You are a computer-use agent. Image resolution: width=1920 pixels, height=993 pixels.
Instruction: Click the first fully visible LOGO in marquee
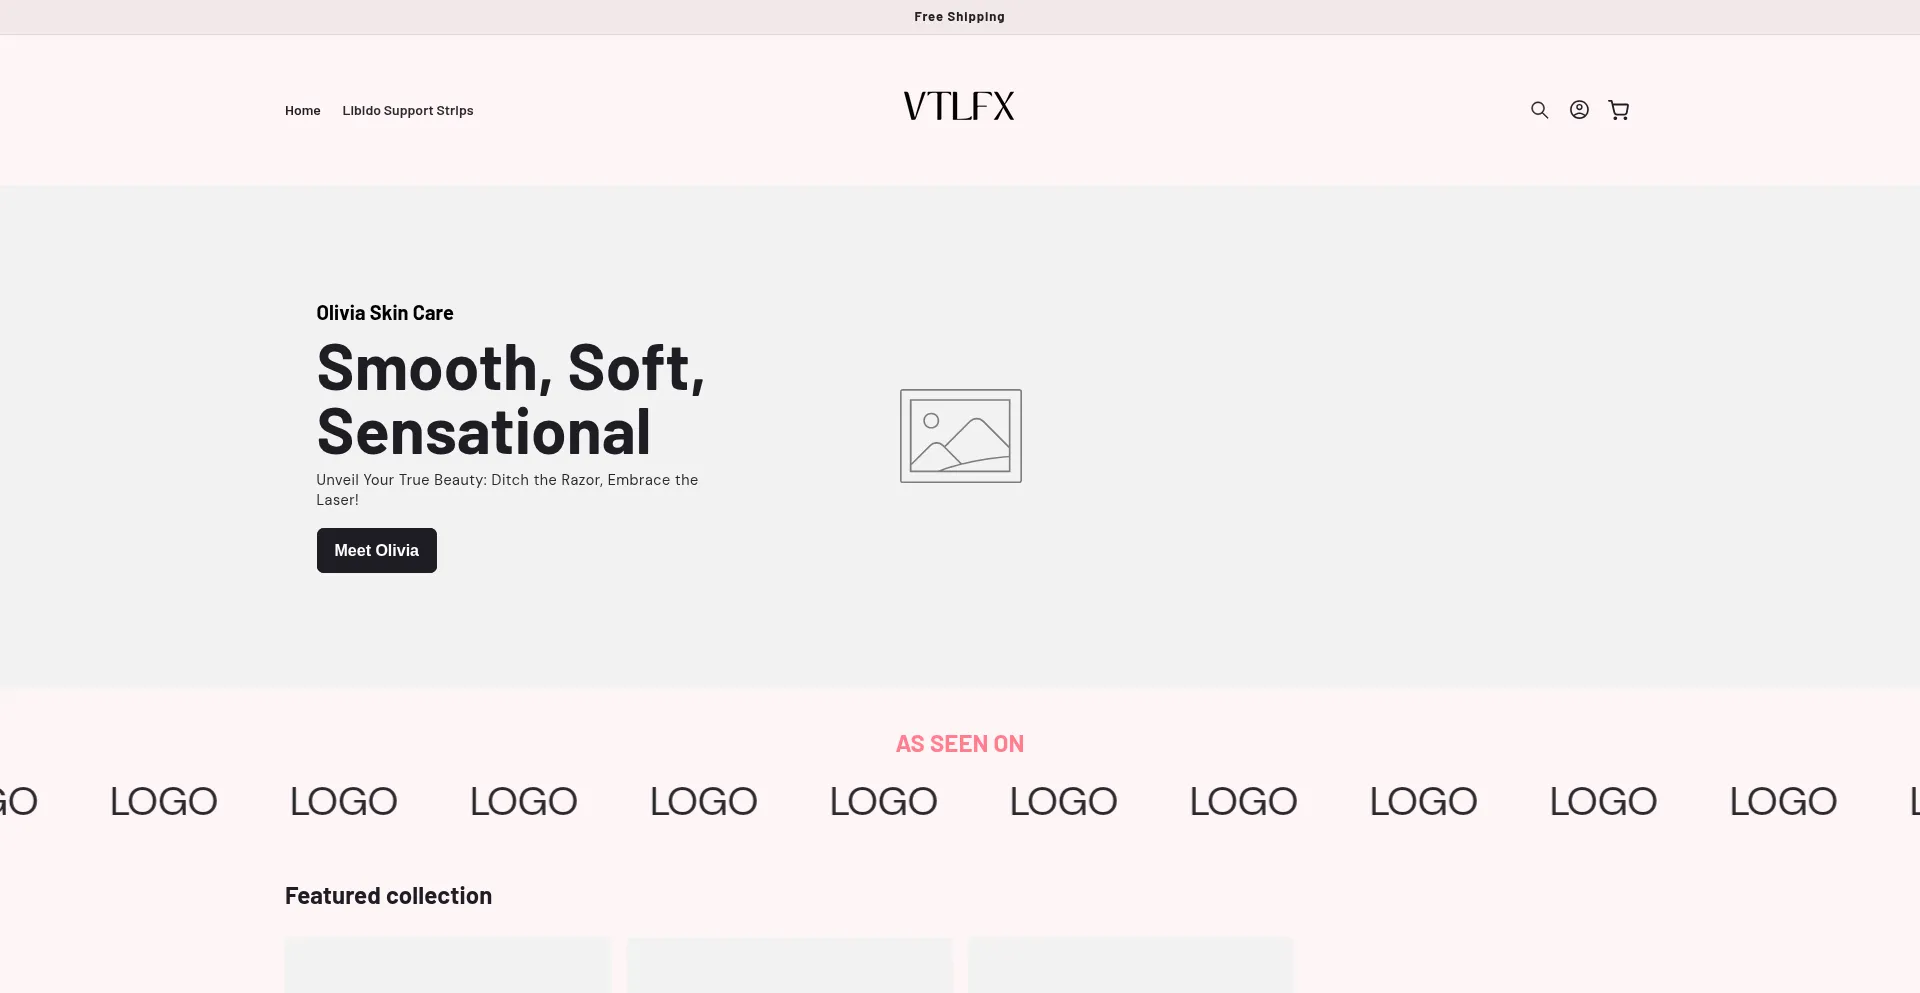(163, 801)
